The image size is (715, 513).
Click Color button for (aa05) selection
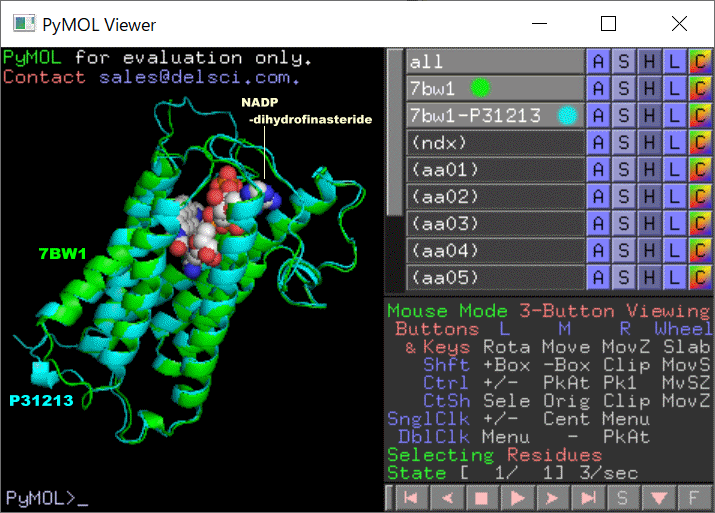700,277
